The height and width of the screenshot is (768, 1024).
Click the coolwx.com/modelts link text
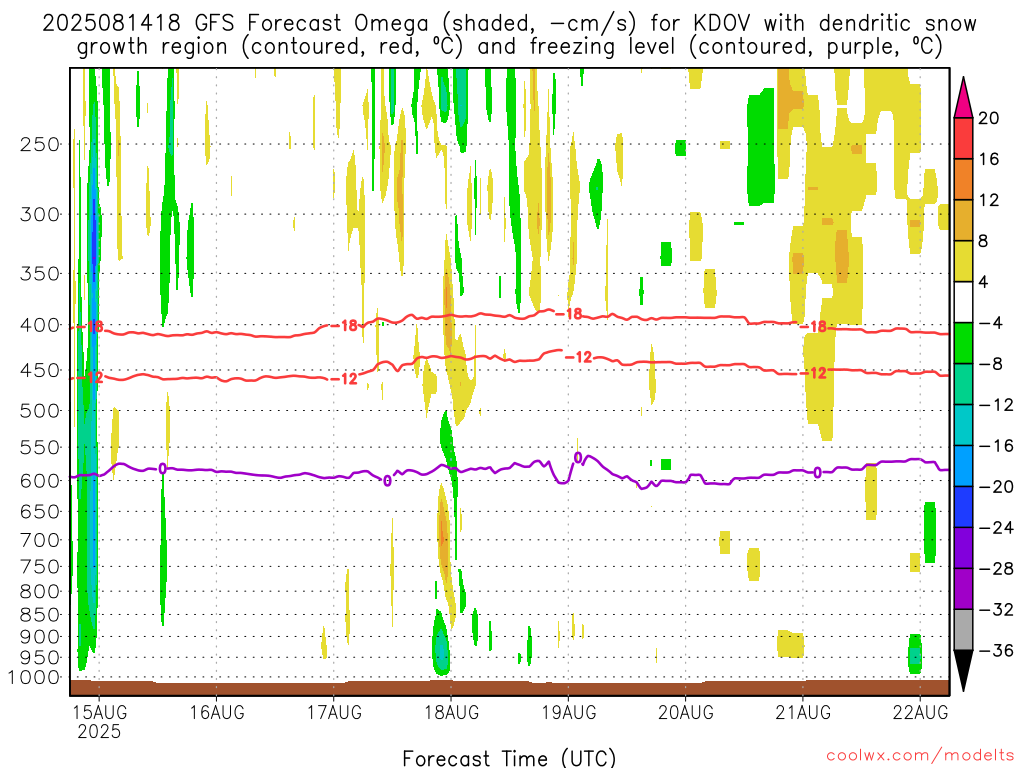point(920,756)
